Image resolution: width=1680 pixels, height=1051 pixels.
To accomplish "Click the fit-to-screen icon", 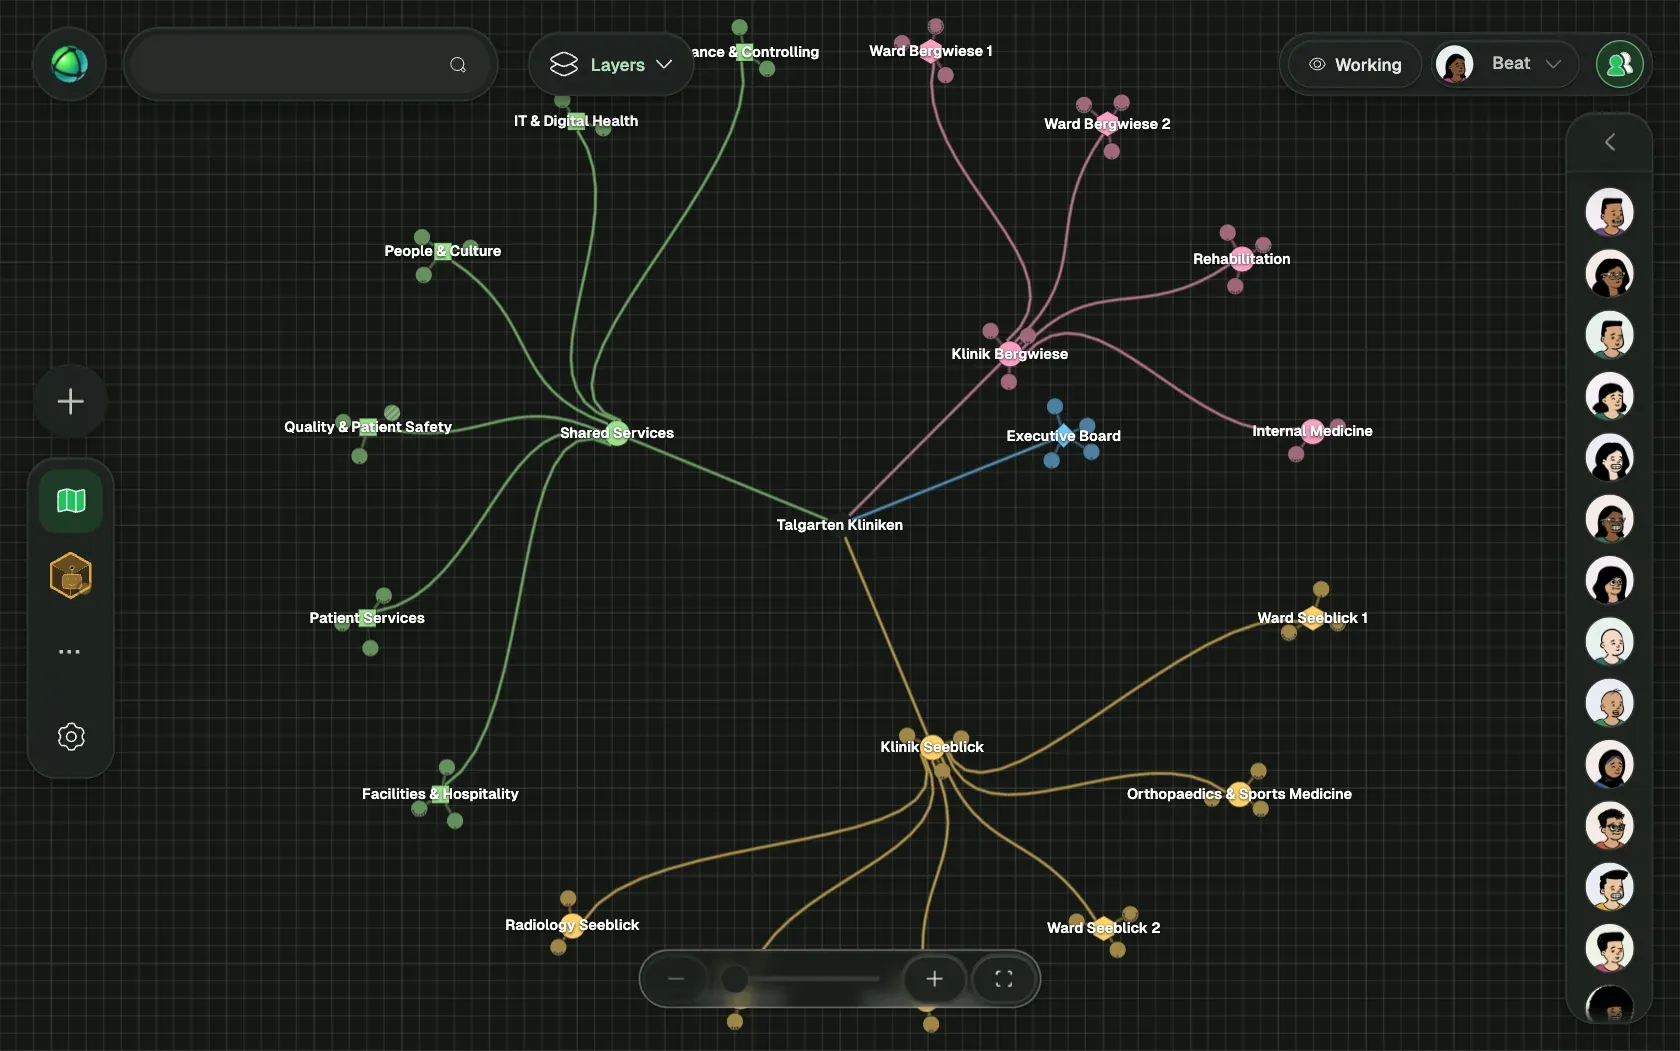I will (x=1004, y=979).
